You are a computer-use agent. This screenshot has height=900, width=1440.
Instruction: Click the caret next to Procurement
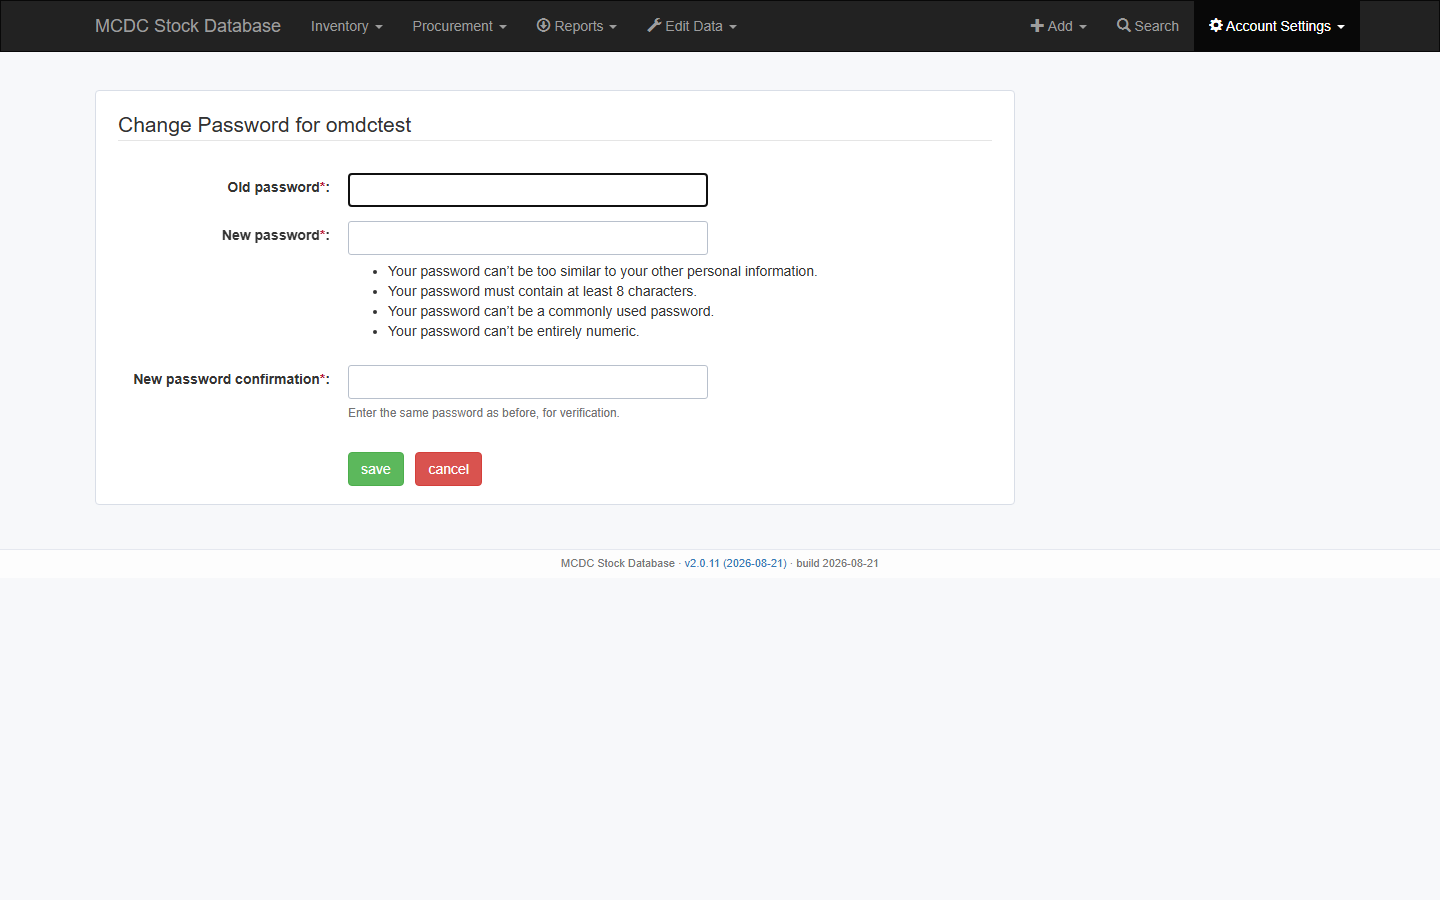pyautogui.click(x=503, y=27)
